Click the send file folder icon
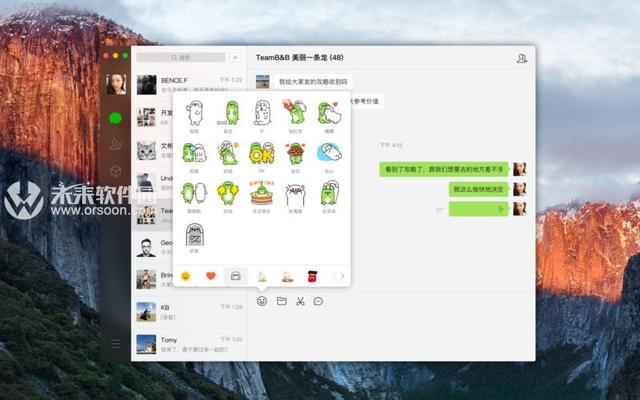640x400 pixels. [282, 301]
